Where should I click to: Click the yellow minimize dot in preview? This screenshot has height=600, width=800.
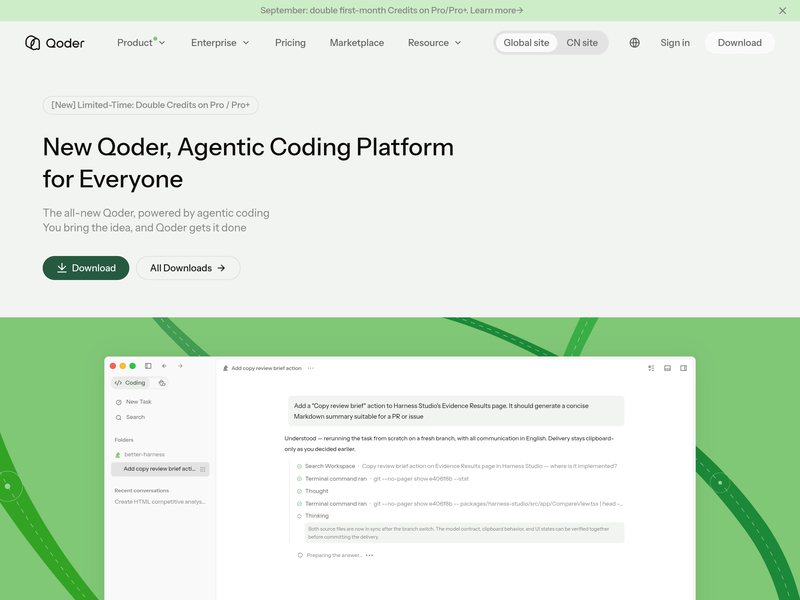pyautogui.click(x=122, y=366)
